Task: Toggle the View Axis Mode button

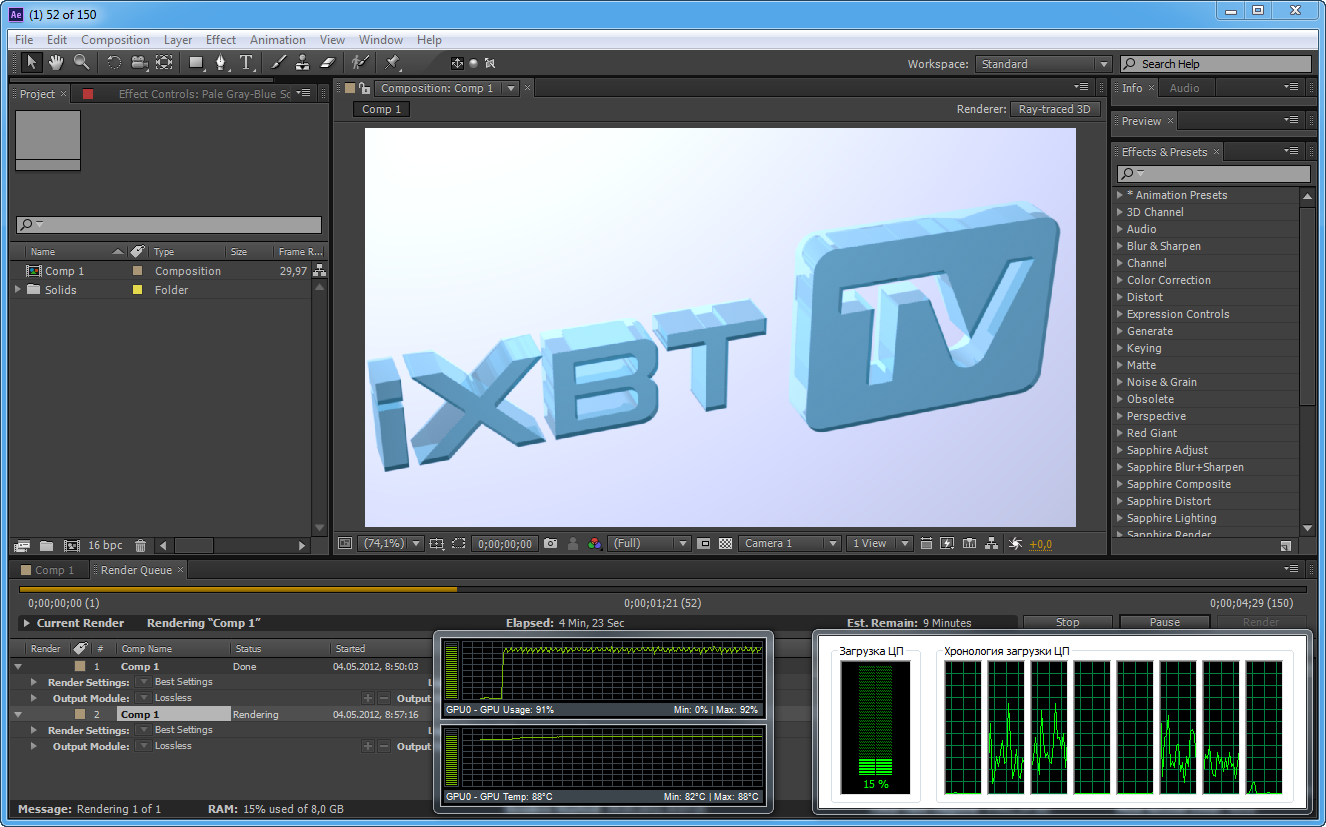Action: click(489, 63)
